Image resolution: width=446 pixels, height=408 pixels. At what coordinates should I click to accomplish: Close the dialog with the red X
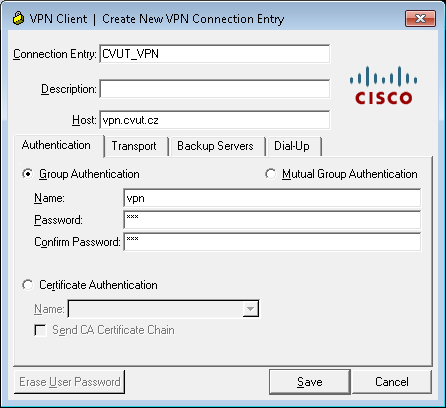click(421, 18)
